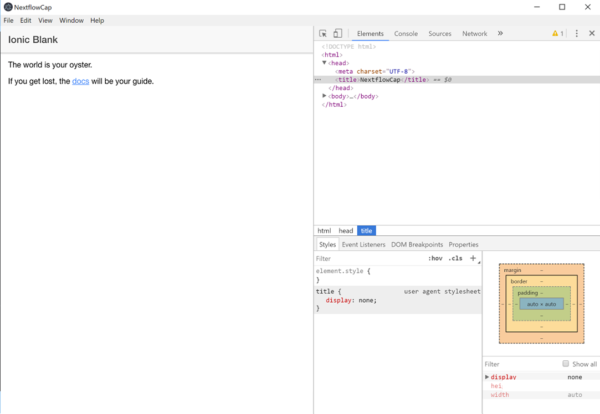Toggle the Show all checkbox
Viewport: 600px width, 414px height.
(x=566, y=363)
